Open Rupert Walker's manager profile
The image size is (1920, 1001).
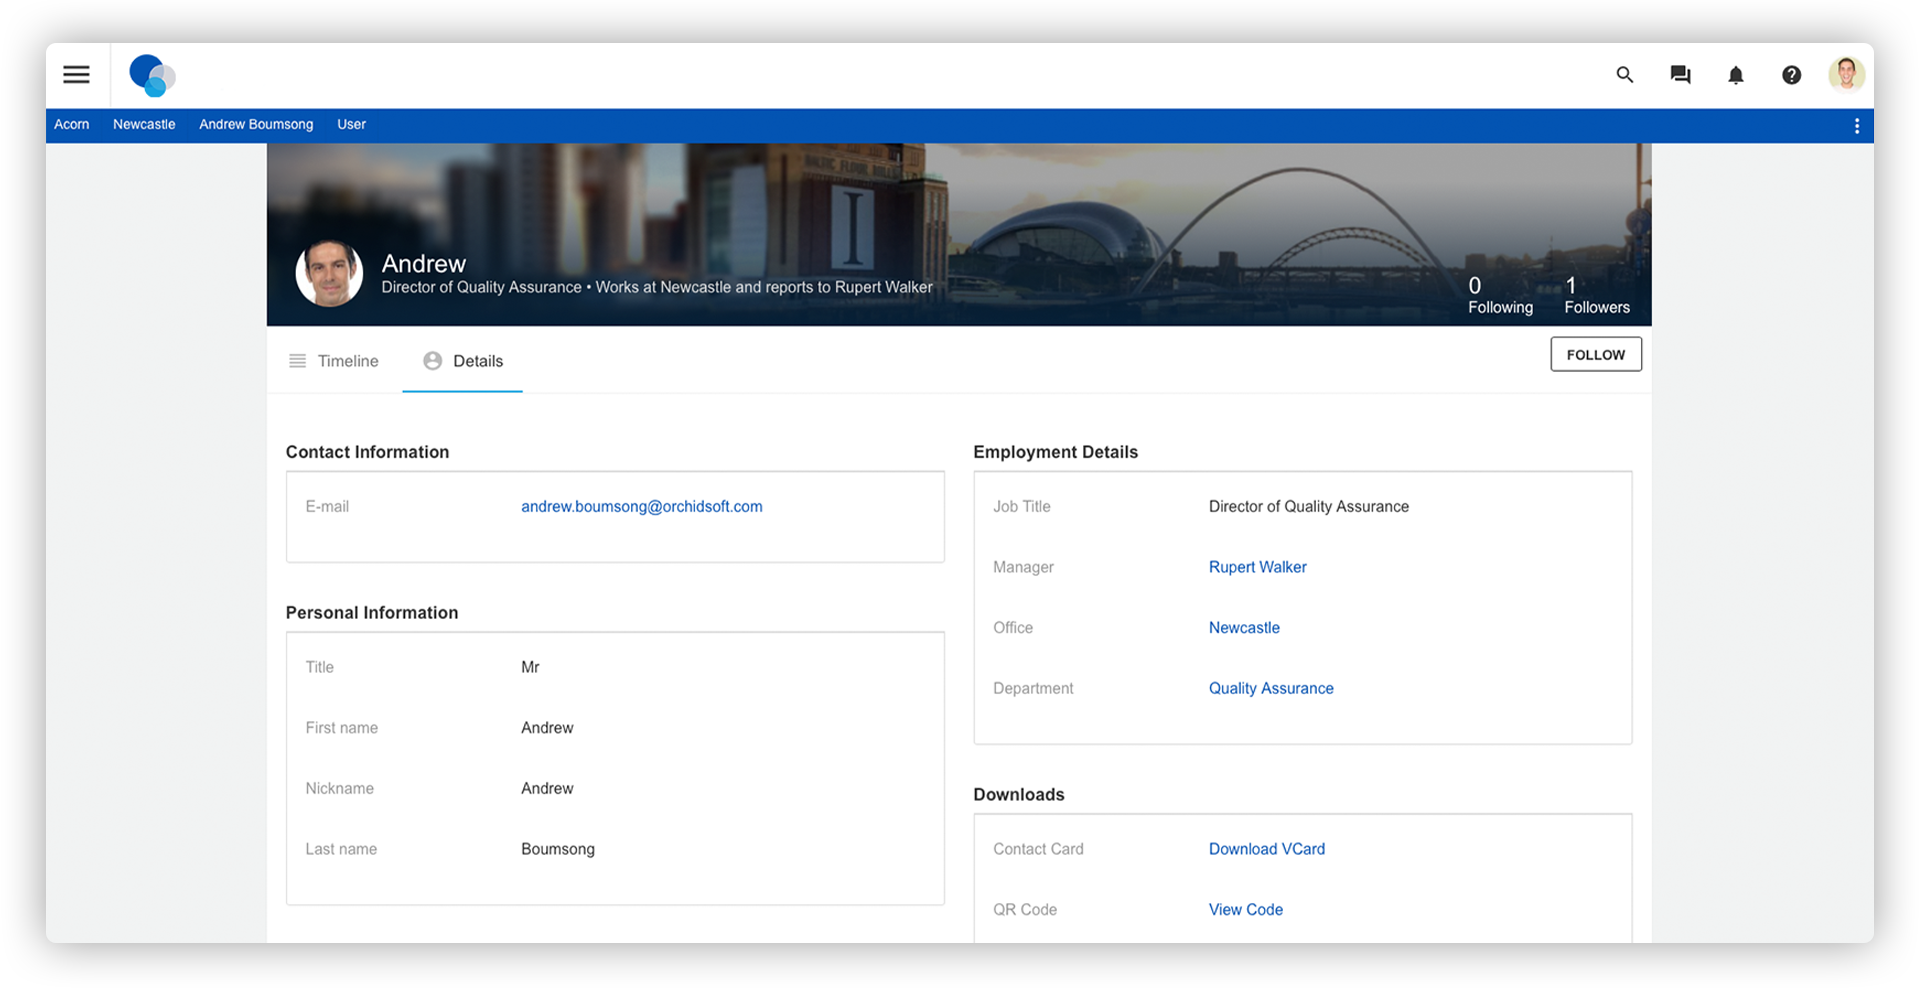[x=1257, y=567]
